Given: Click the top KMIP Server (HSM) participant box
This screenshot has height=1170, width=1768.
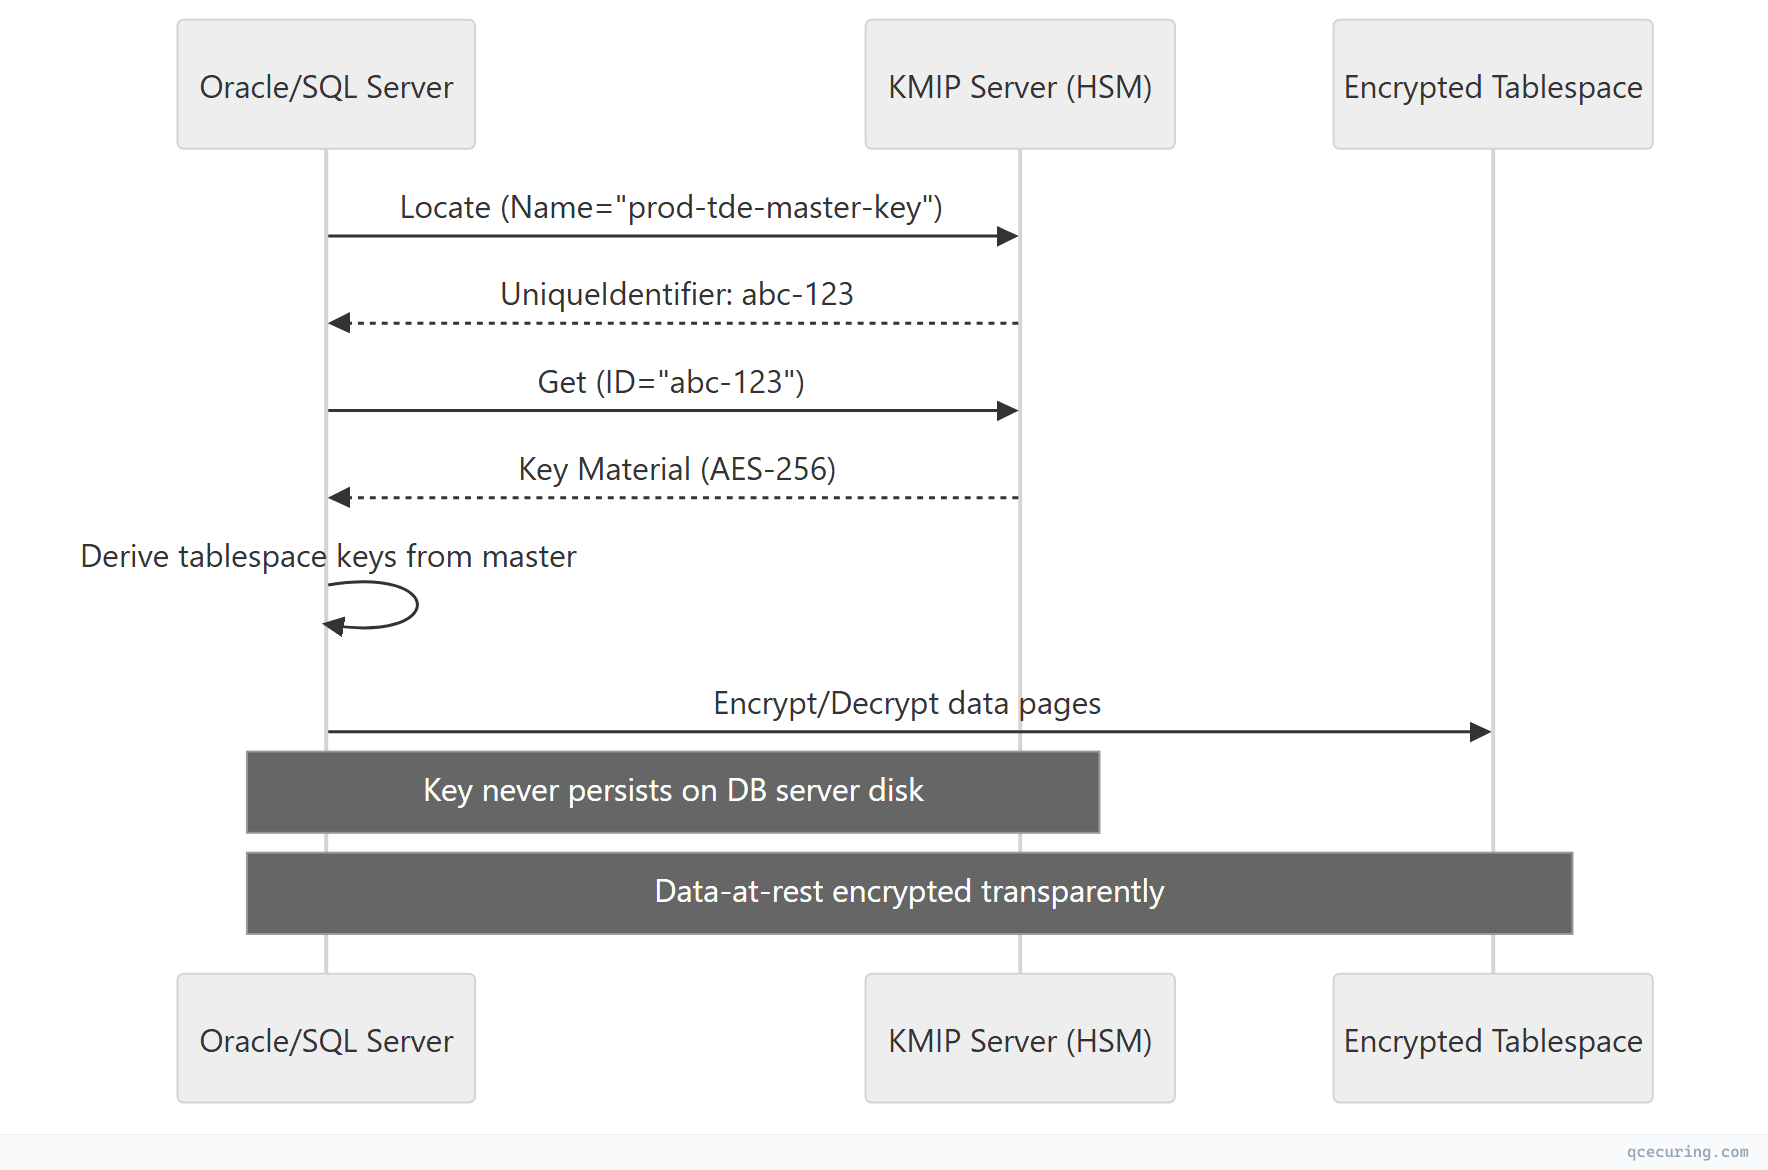Looking at the screenshot, I should click(1020, 85).
